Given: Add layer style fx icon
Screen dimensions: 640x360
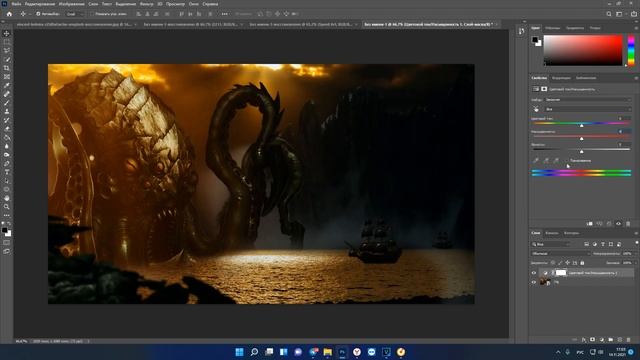Looking at the screenshot, I should tap(584, 340).
